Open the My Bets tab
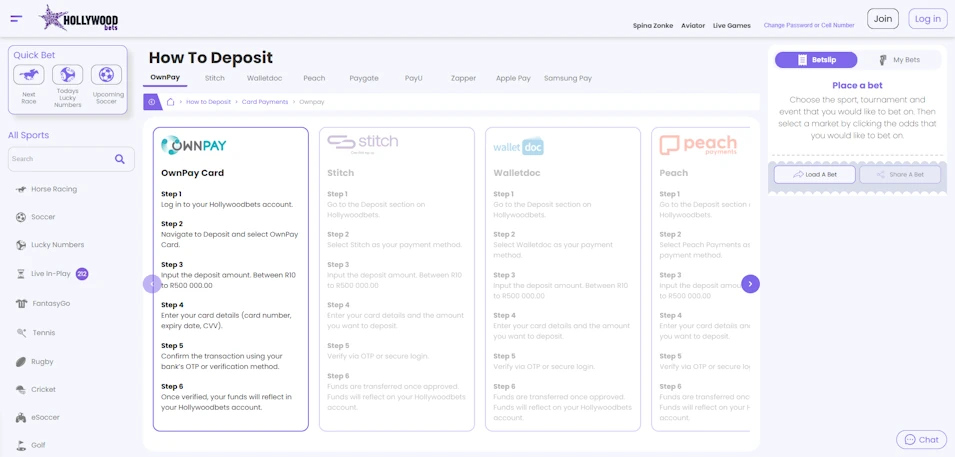Image resolution: width=955 pixels, height=457 pixels. click(x=900, y=60)
